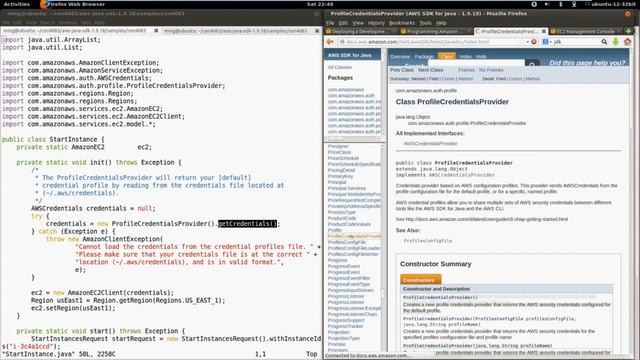Click the No Frames link
The height and width of the screenshot is (360, 640).
(x=491, y=70)
